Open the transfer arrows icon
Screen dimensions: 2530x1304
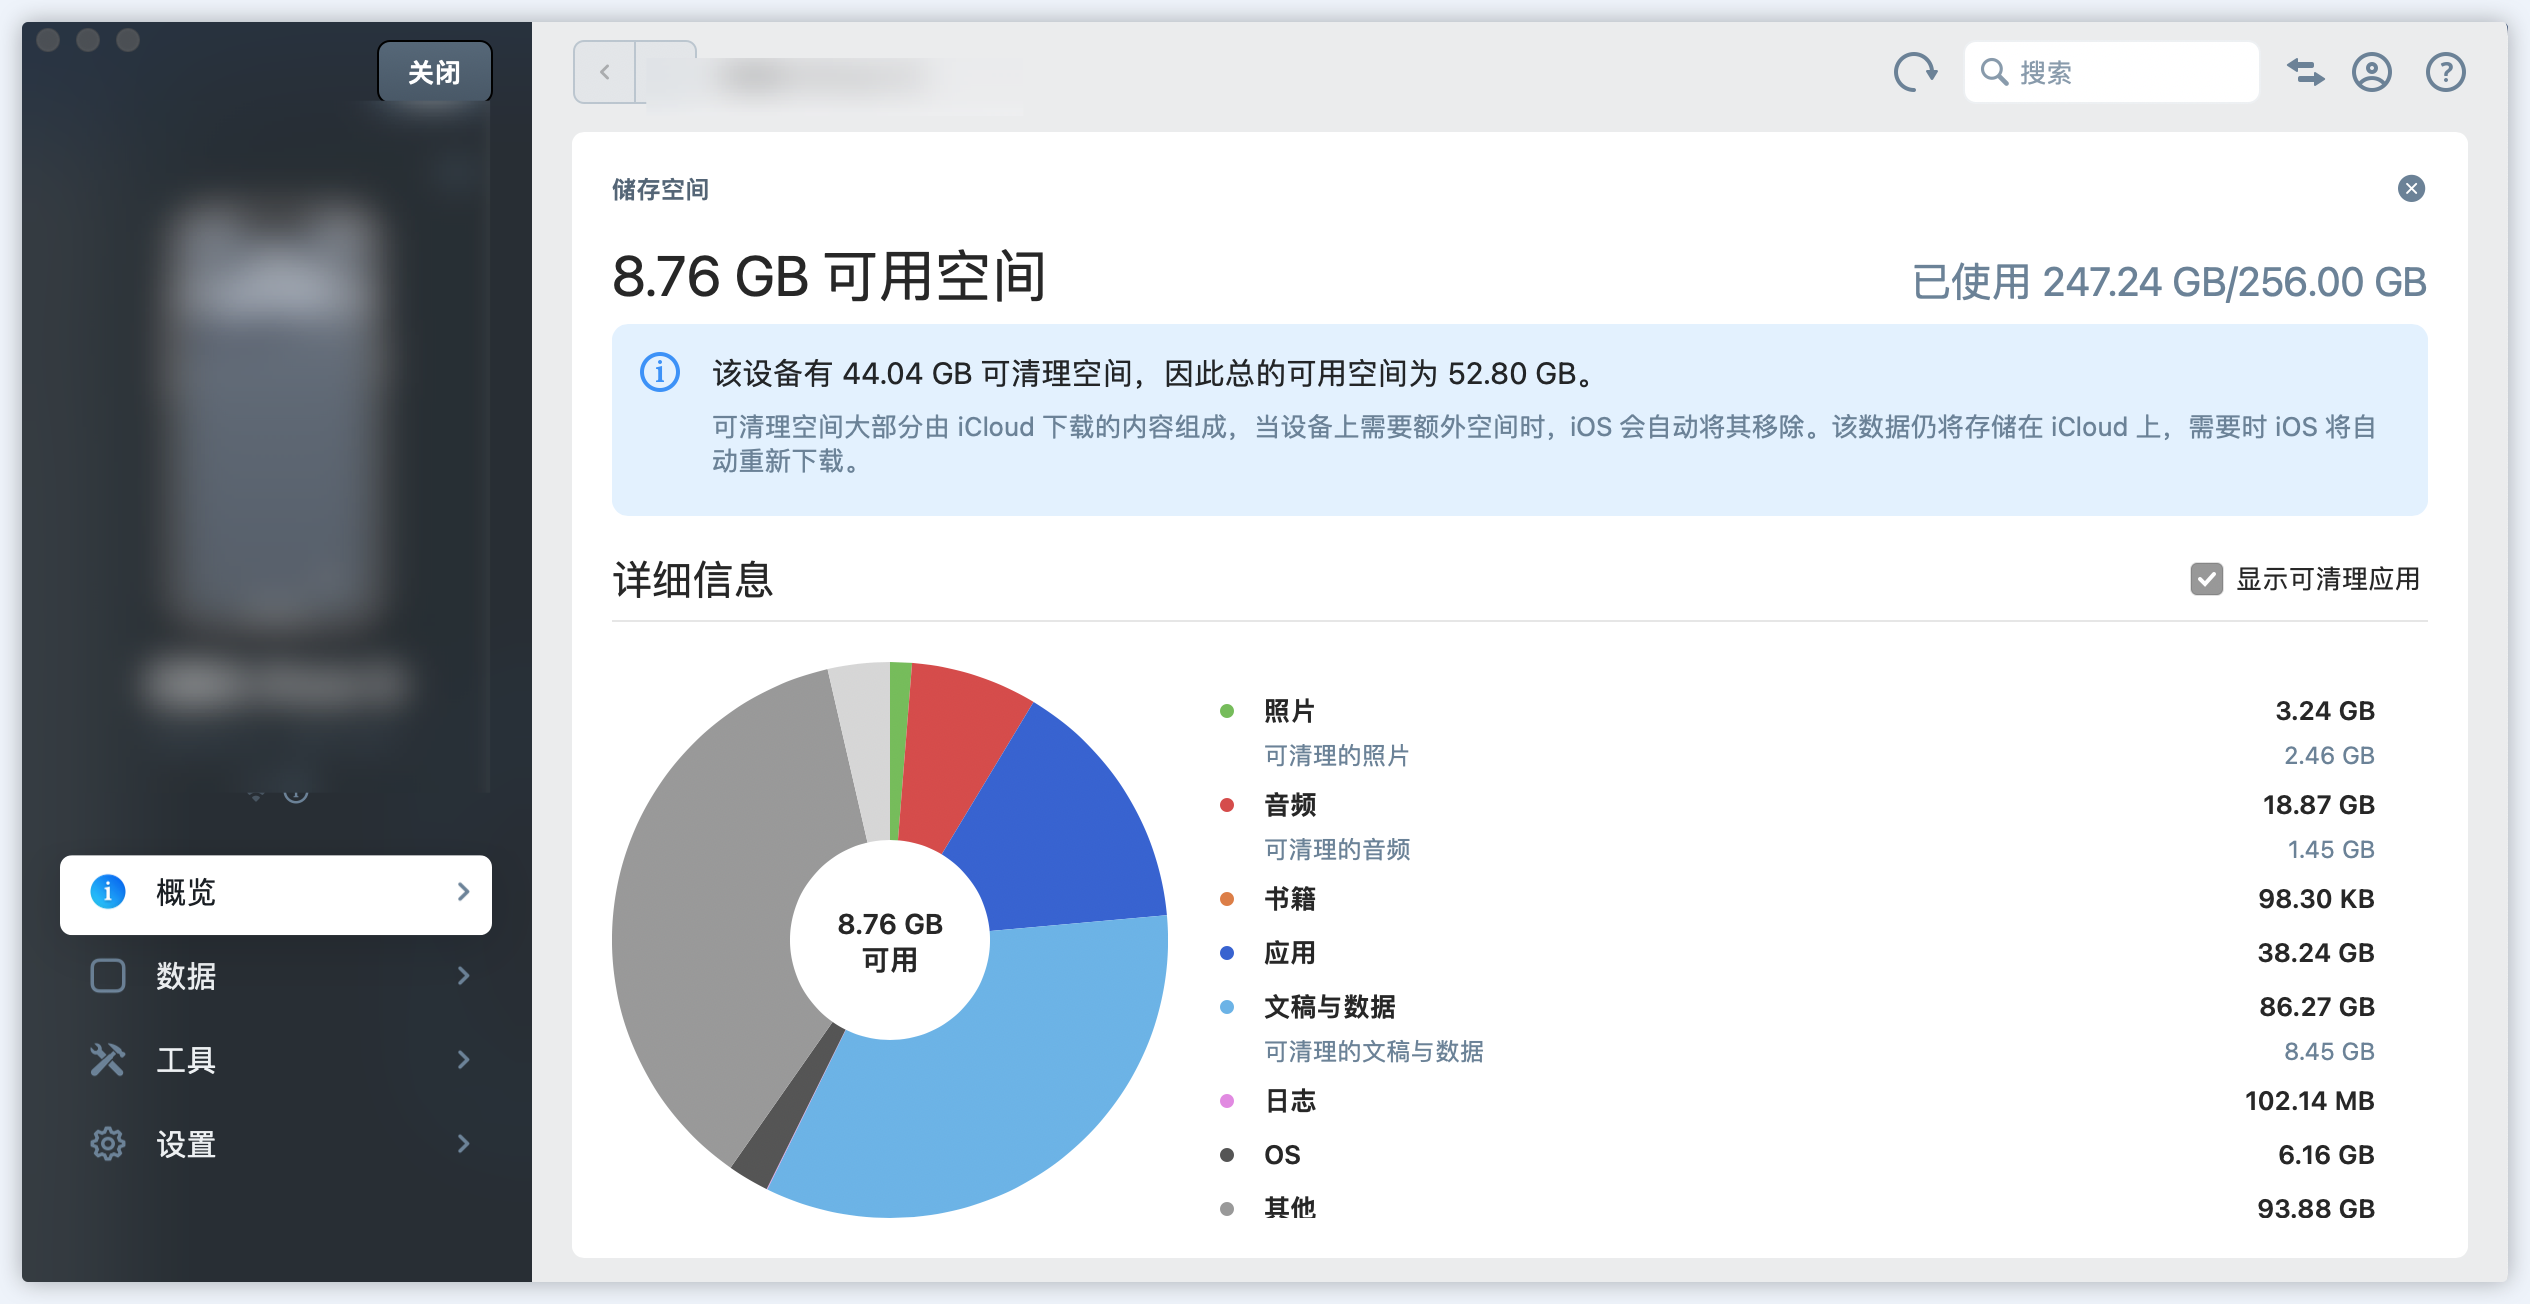tap(2305, 72)
